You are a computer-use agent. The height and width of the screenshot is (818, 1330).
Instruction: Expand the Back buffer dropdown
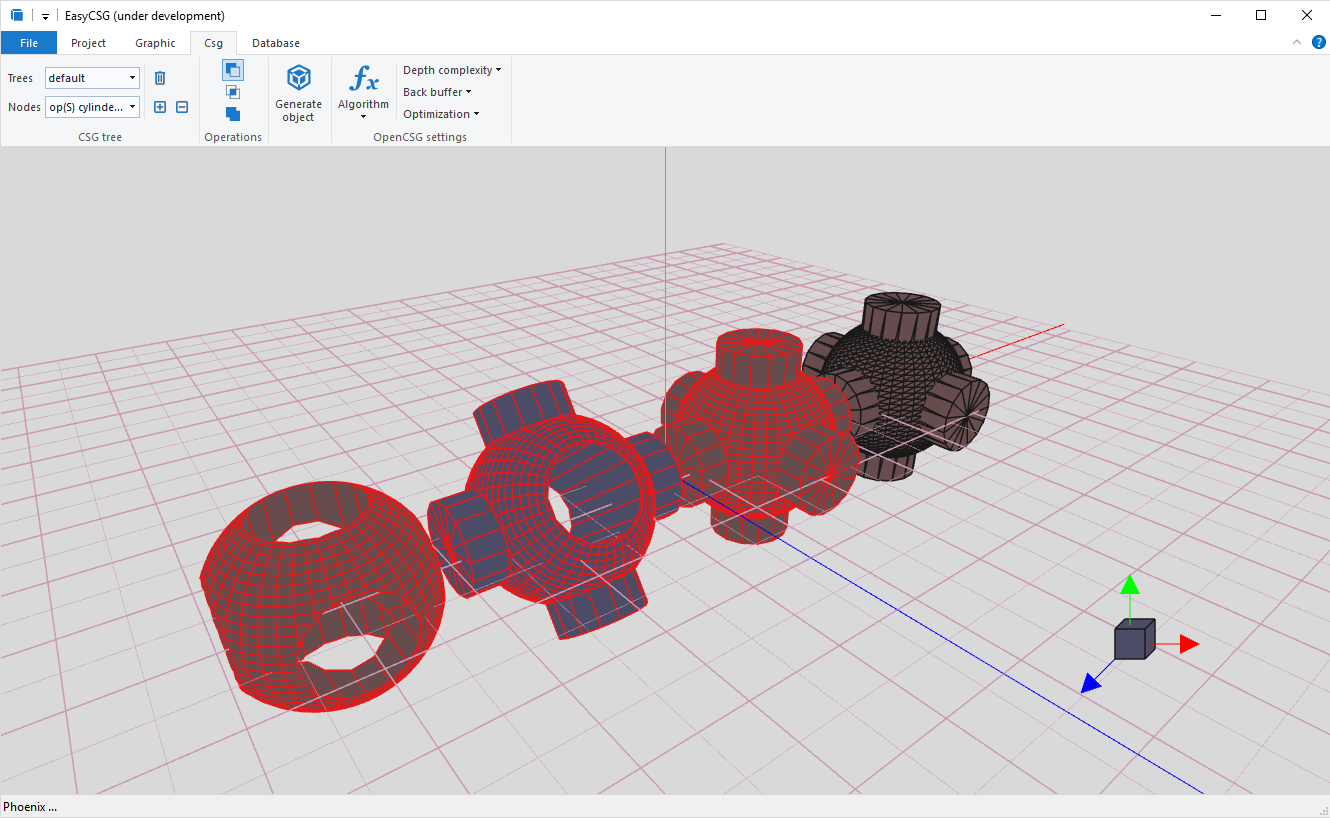pos(437,92)
